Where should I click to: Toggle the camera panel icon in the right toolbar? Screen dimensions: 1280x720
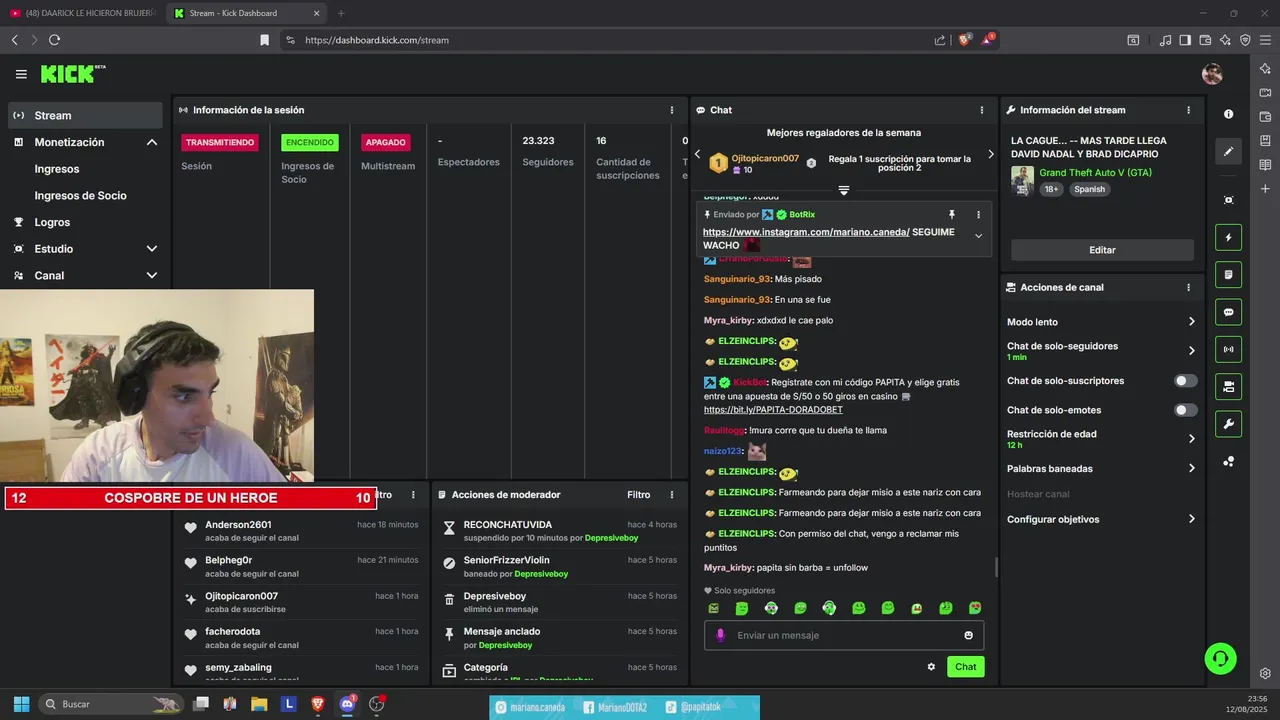(x=1228, y=386)
